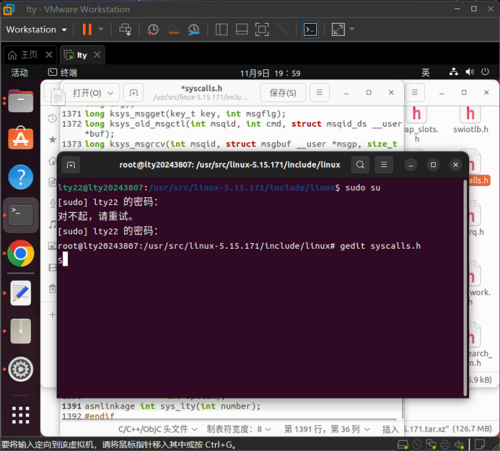Open the snapshot manager
This screenshot has height=451, width=500.
pos(194,29)
